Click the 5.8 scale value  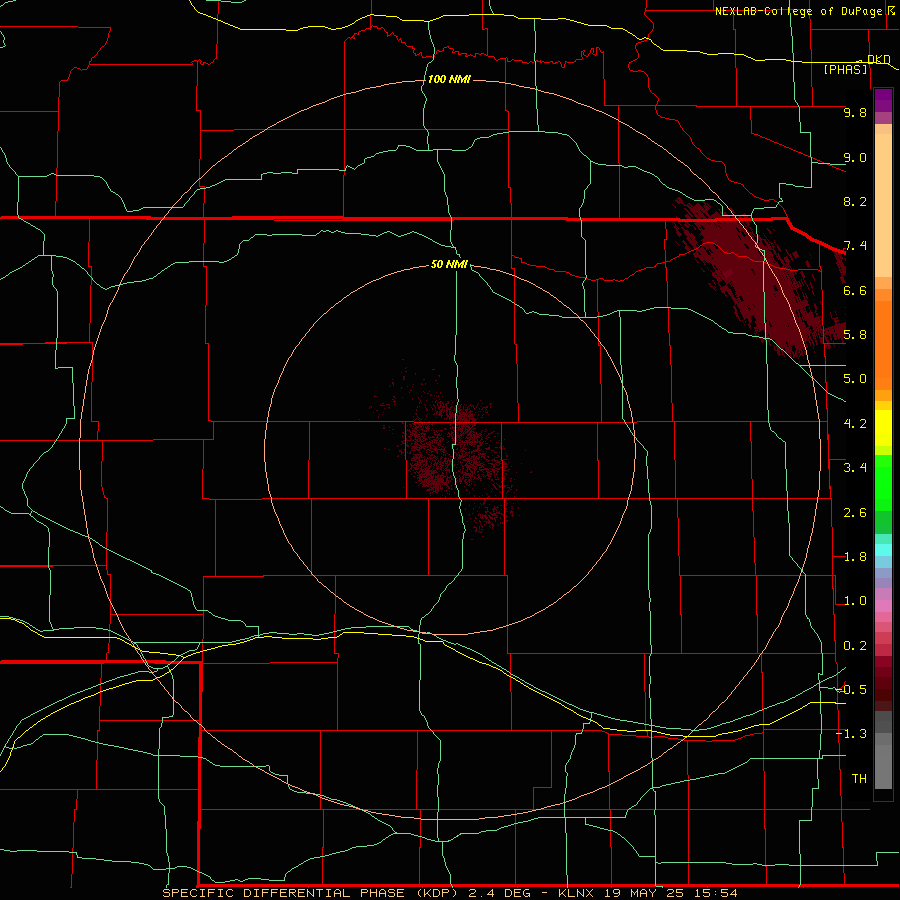(x=855, y=335)
